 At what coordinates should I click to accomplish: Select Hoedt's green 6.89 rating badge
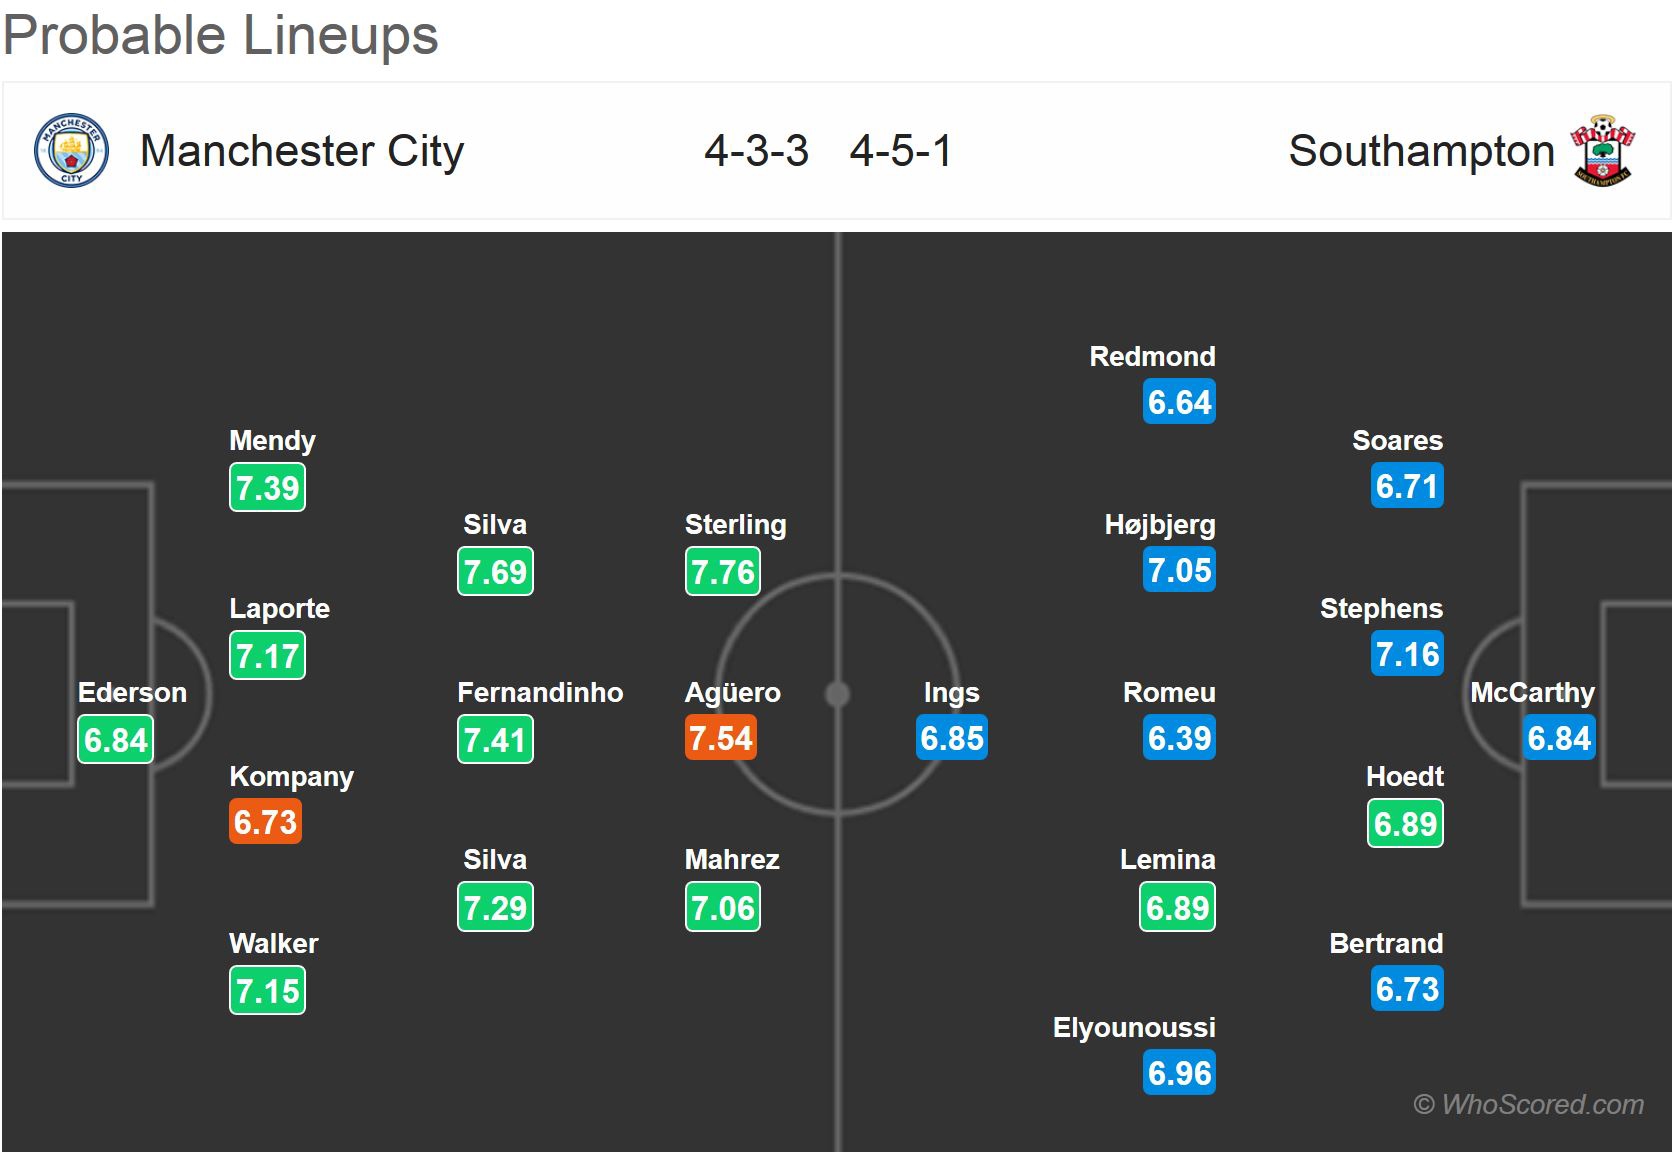(x=1405, y=824)
